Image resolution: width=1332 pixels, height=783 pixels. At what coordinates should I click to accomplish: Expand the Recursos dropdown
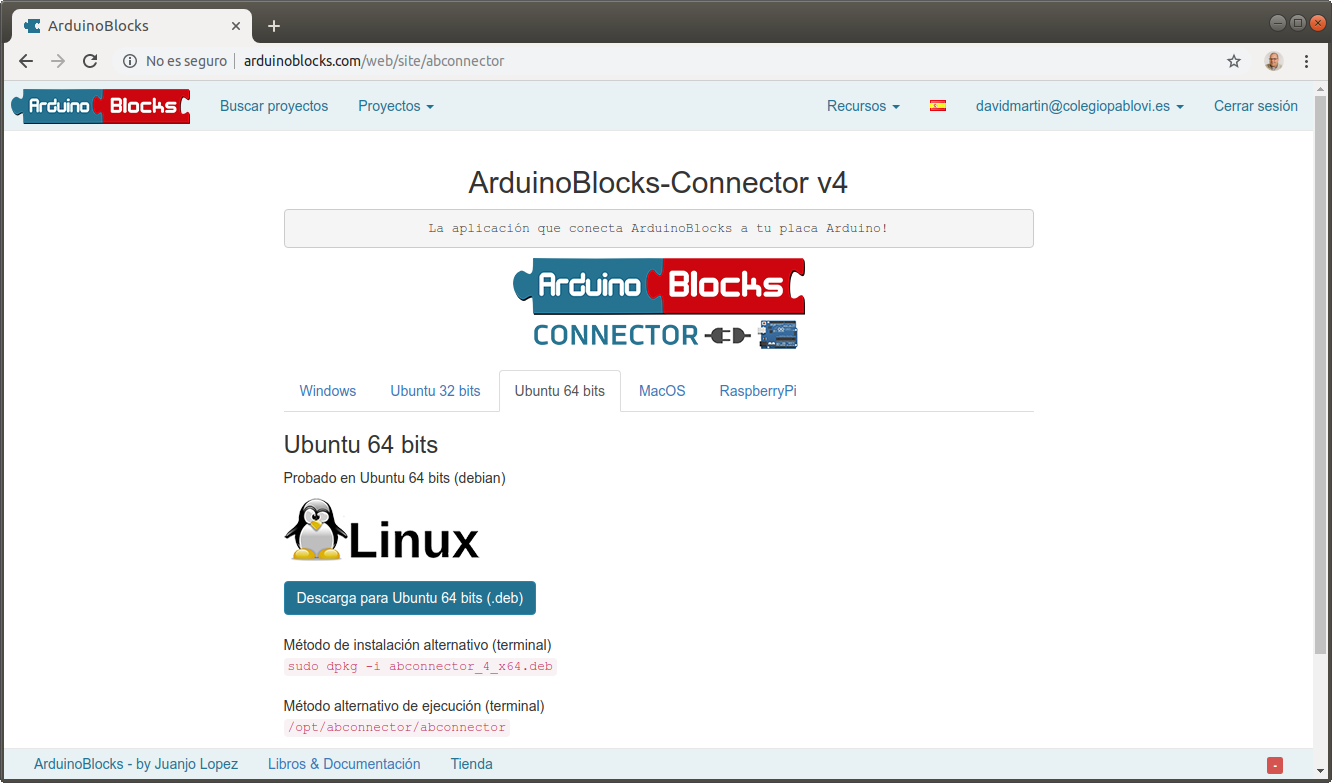(861, 105)
